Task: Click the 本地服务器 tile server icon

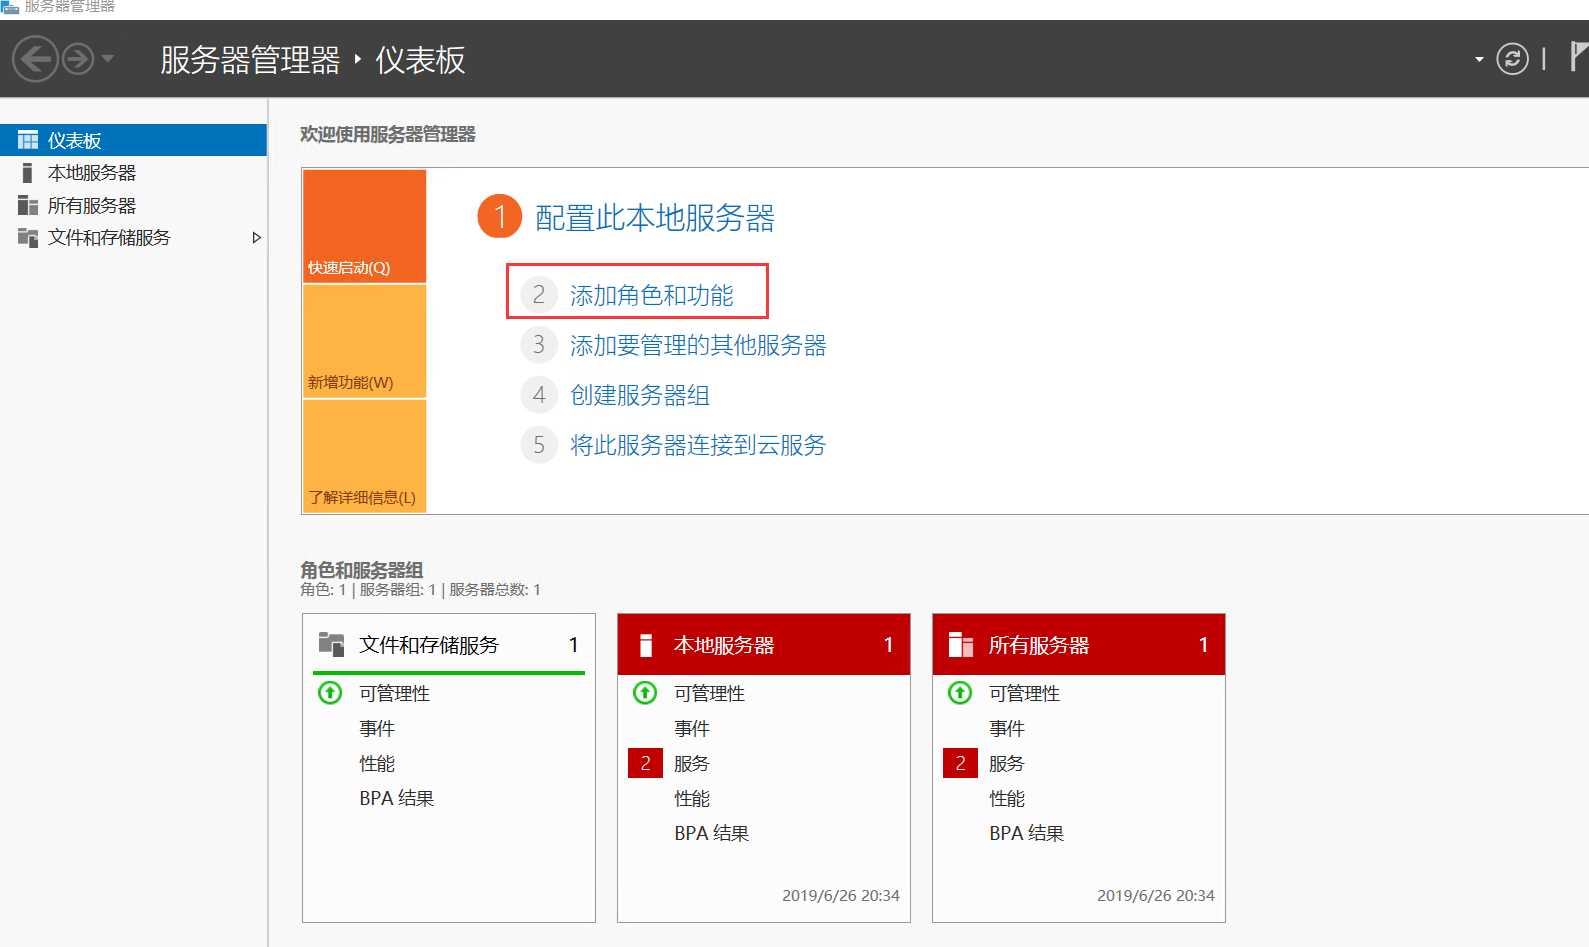Action: [x=646, y=645]
